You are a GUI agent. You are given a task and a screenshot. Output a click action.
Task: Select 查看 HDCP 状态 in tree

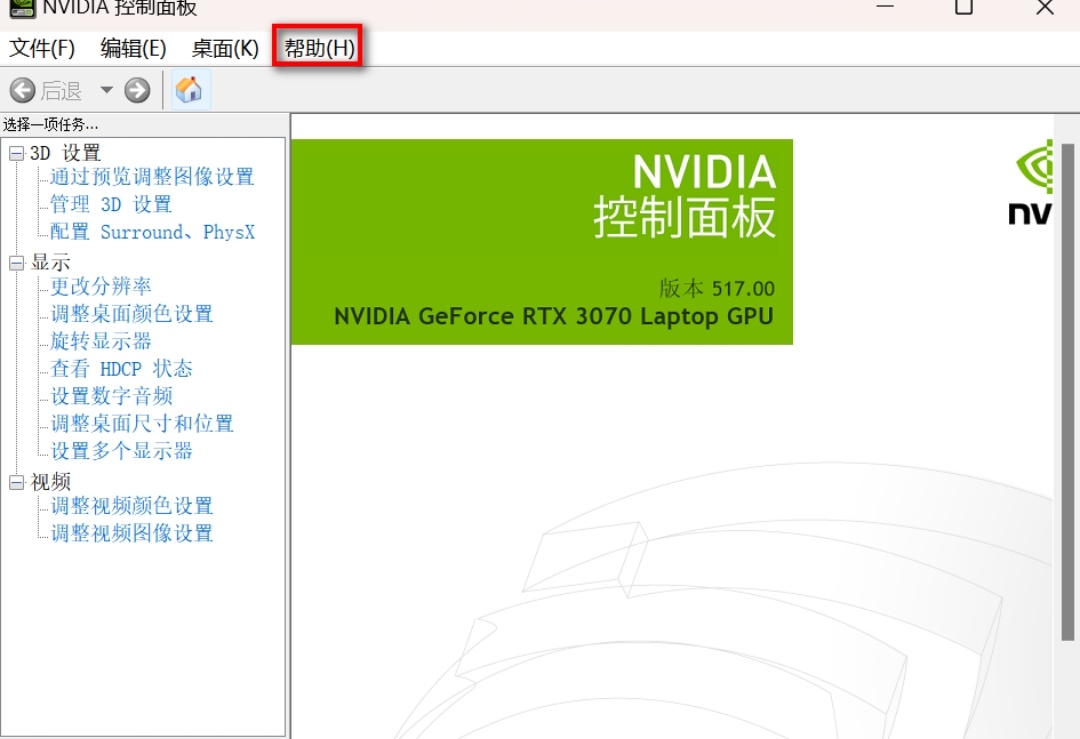point(121,368)
